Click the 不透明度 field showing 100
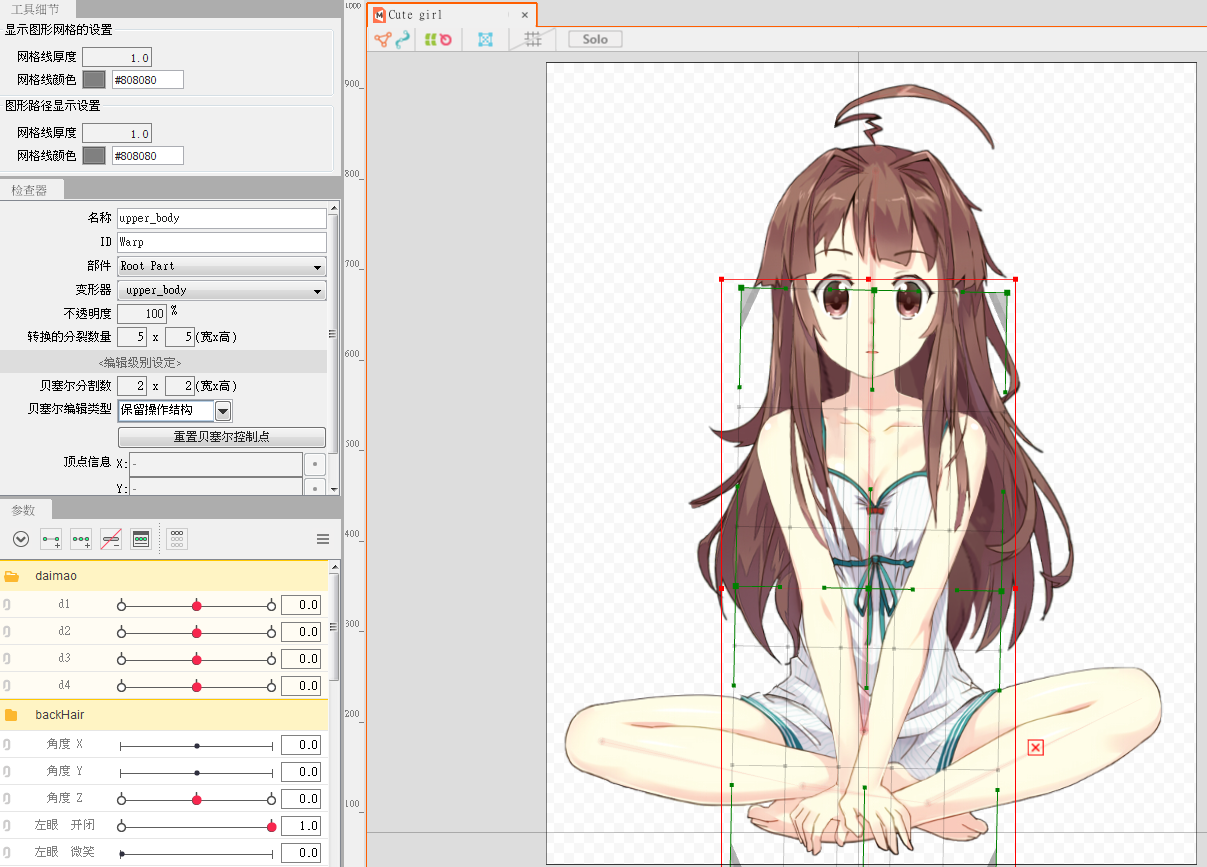1207x867 pixels. point(142,314)
